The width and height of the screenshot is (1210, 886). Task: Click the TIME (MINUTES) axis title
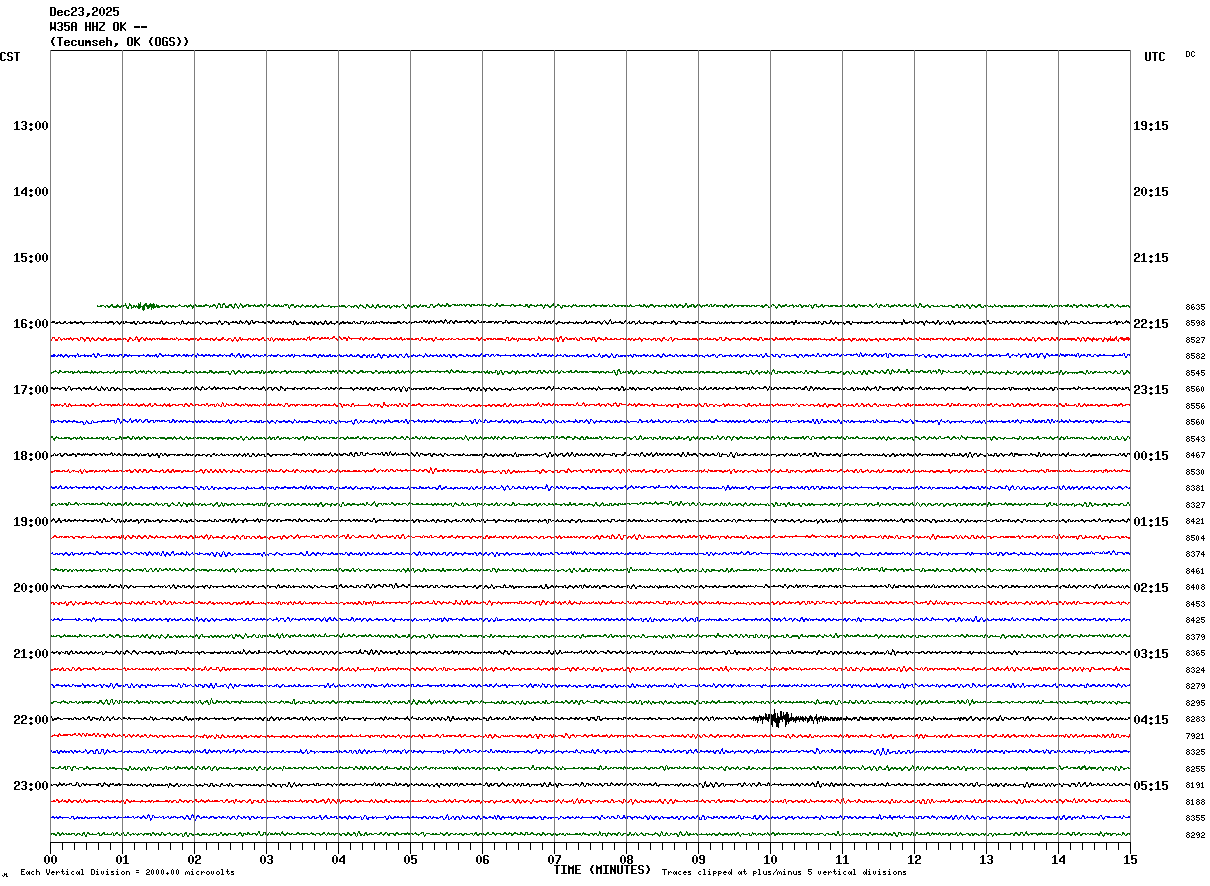(x=602, y=870)
